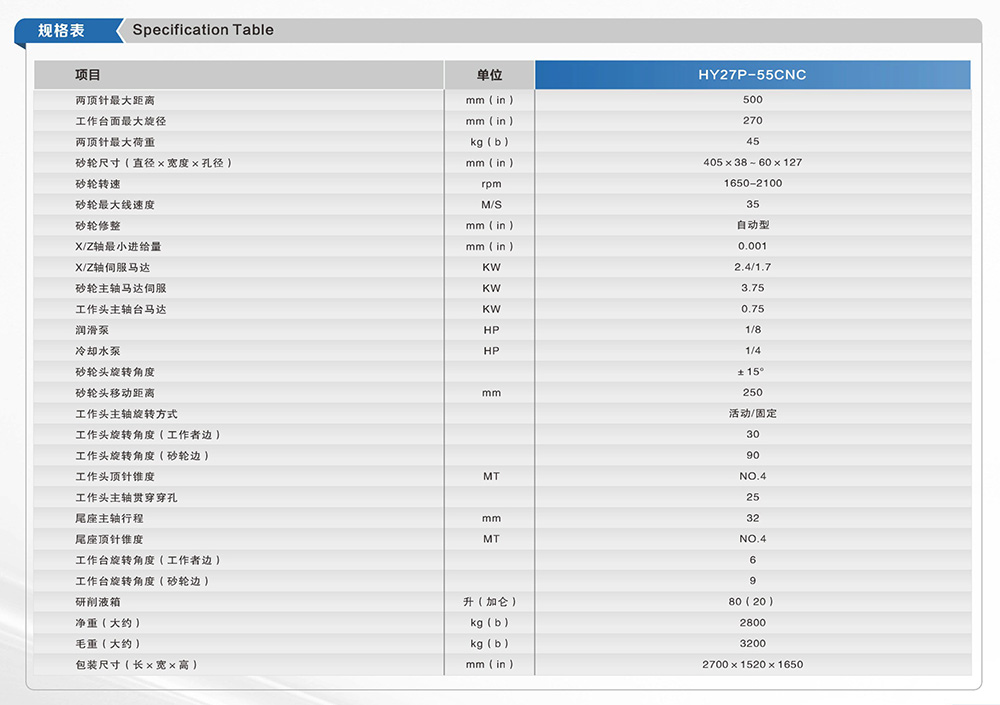Click the X/Z轴伺服马达 row label
1000x705 pixels.
112,268
